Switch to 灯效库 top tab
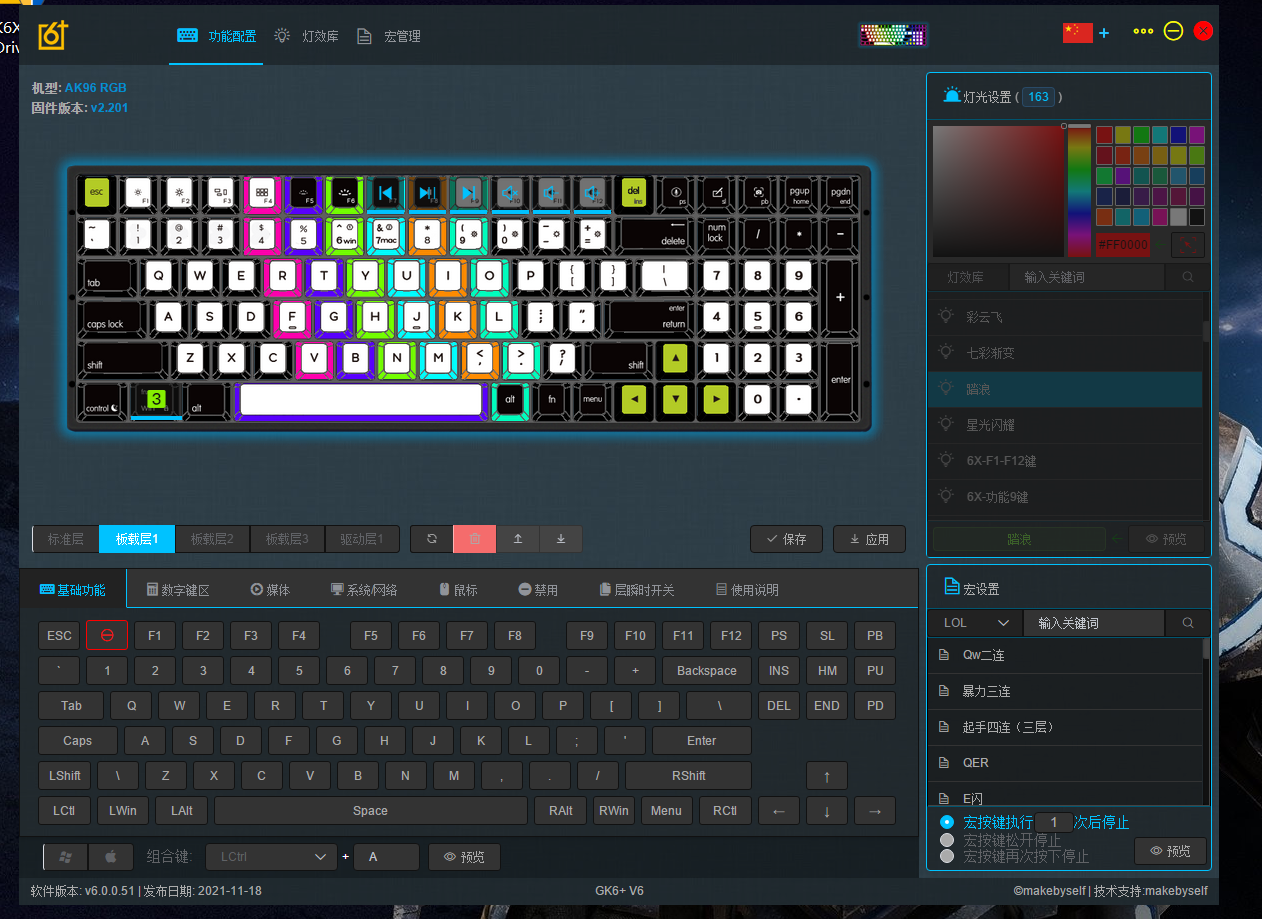1262x919 pixels. (307, 36)
